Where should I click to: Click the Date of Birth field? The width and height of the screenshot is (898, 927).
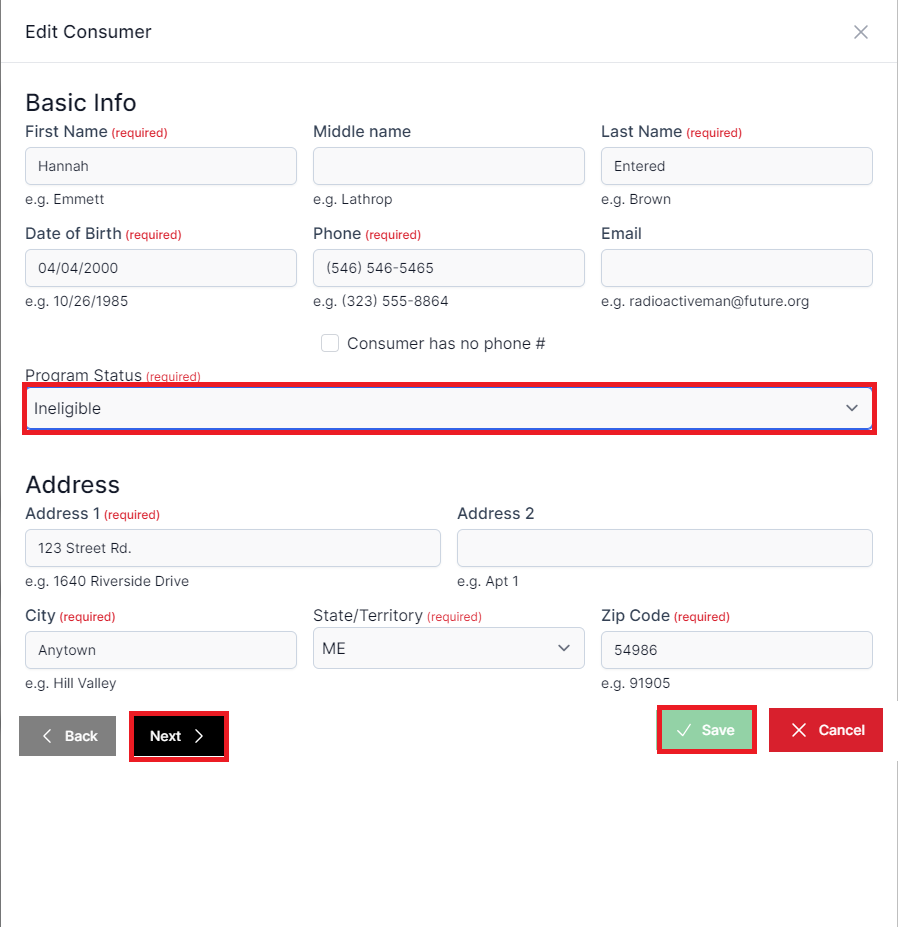click(x=160, y=268)
